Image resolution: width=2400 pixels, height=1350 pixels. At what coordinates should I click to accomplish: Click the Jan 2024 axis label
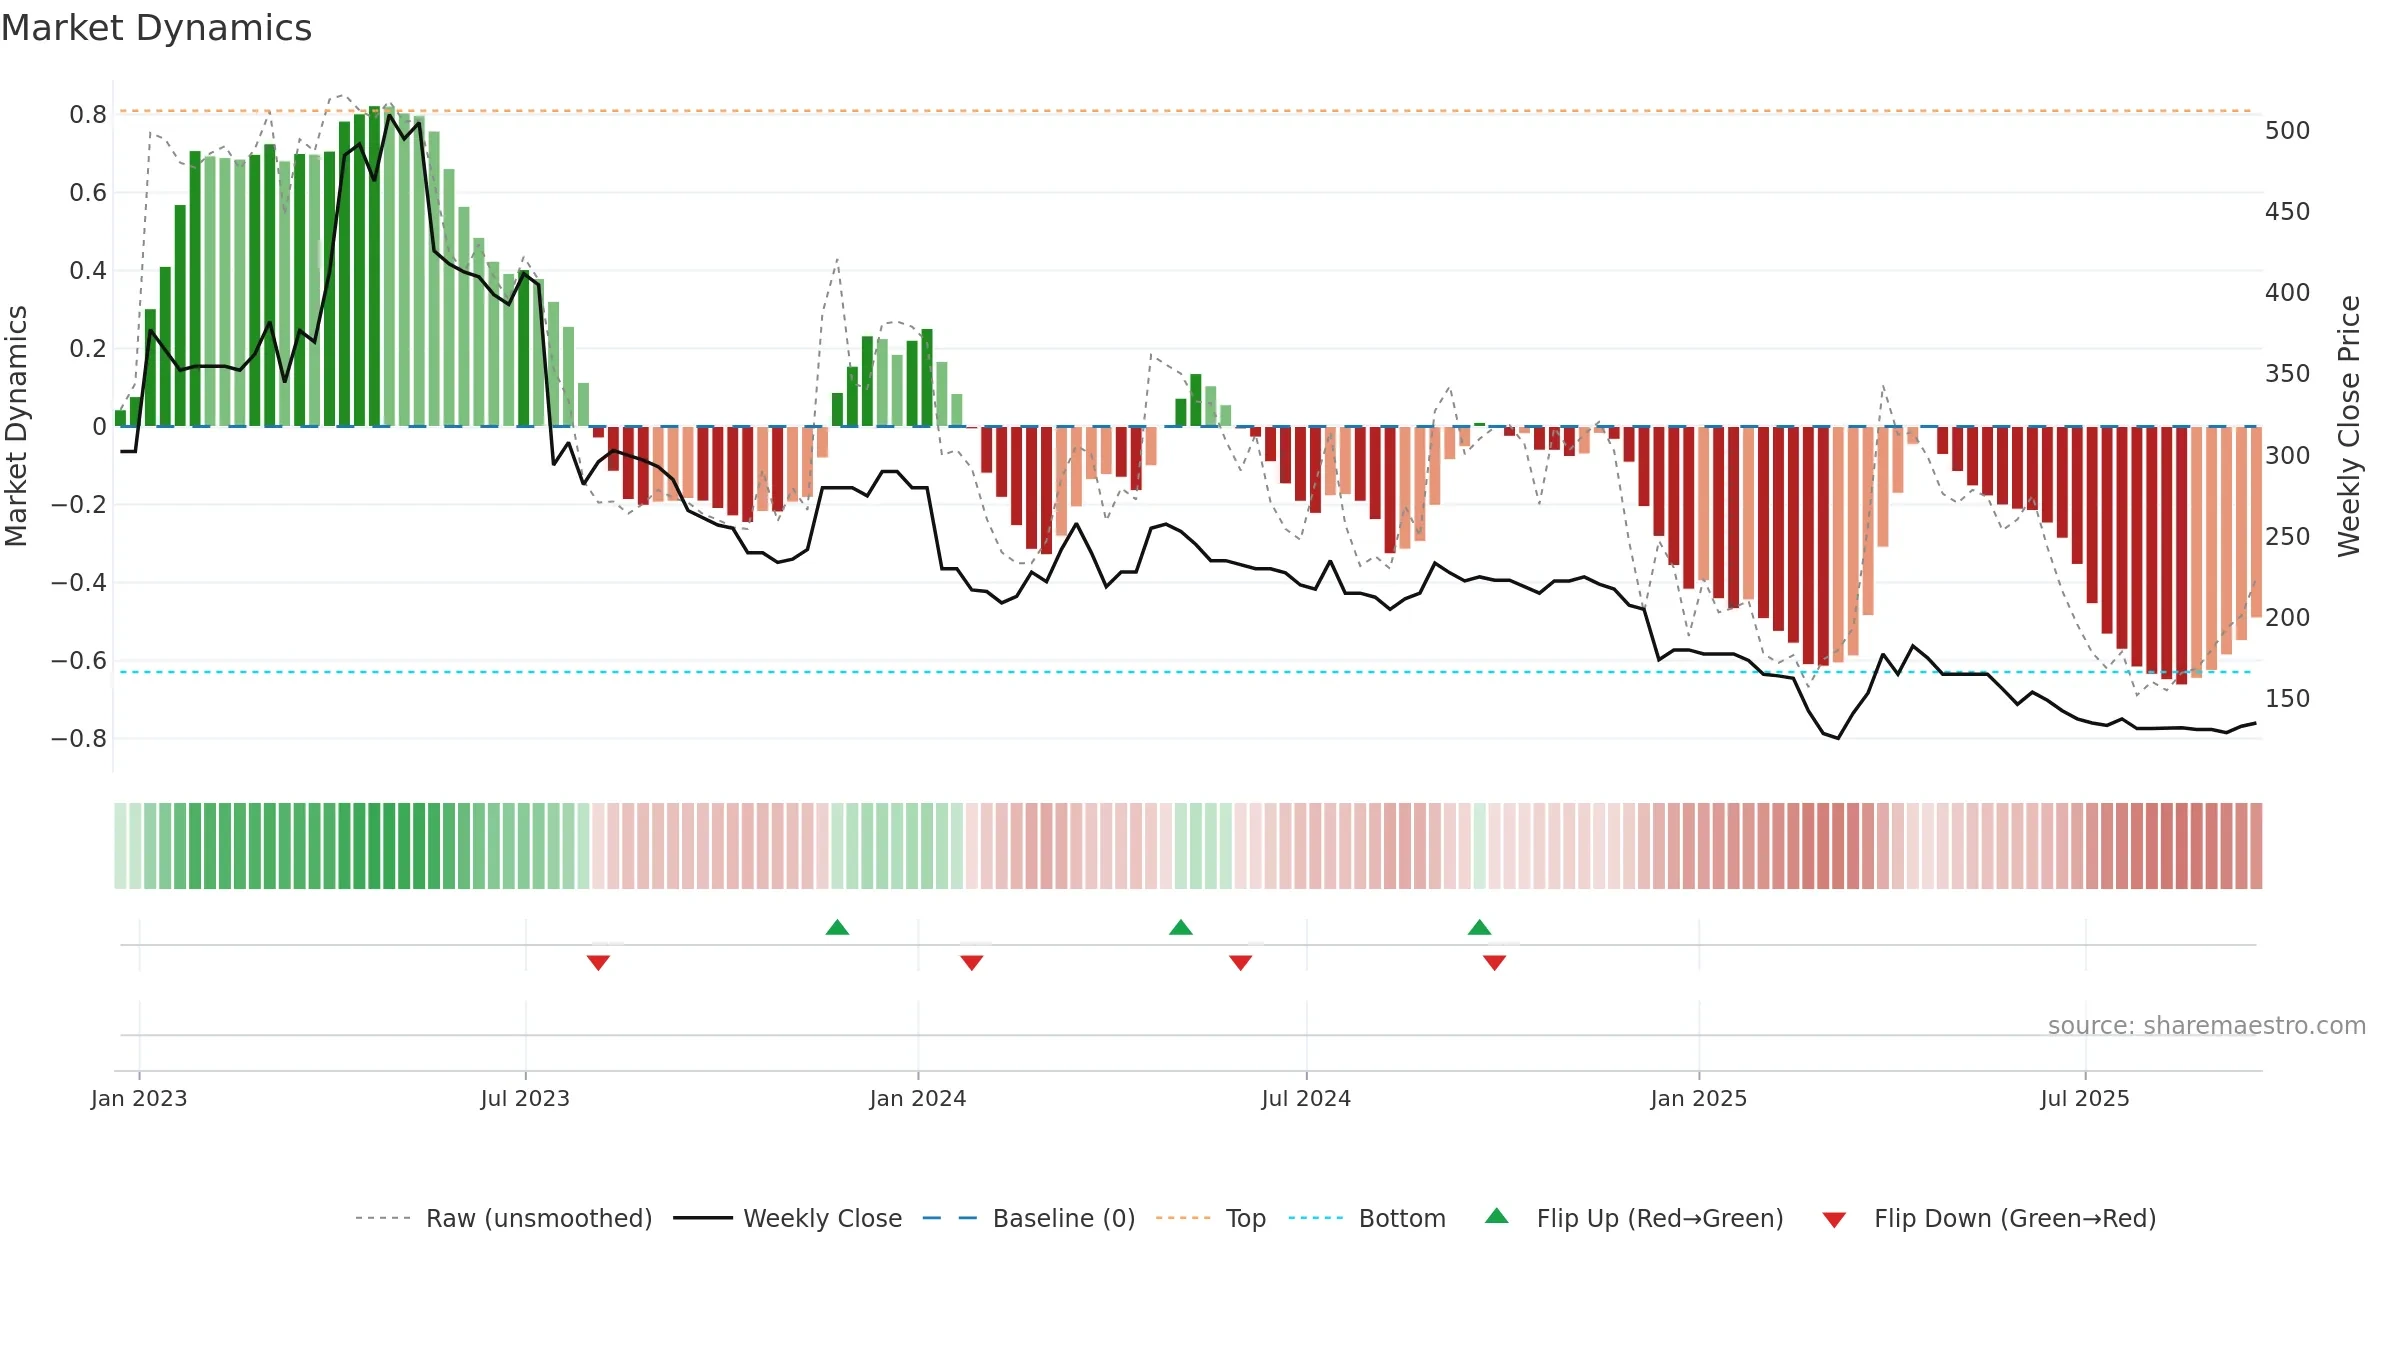pyautogui.click(x=918, y=1098)
